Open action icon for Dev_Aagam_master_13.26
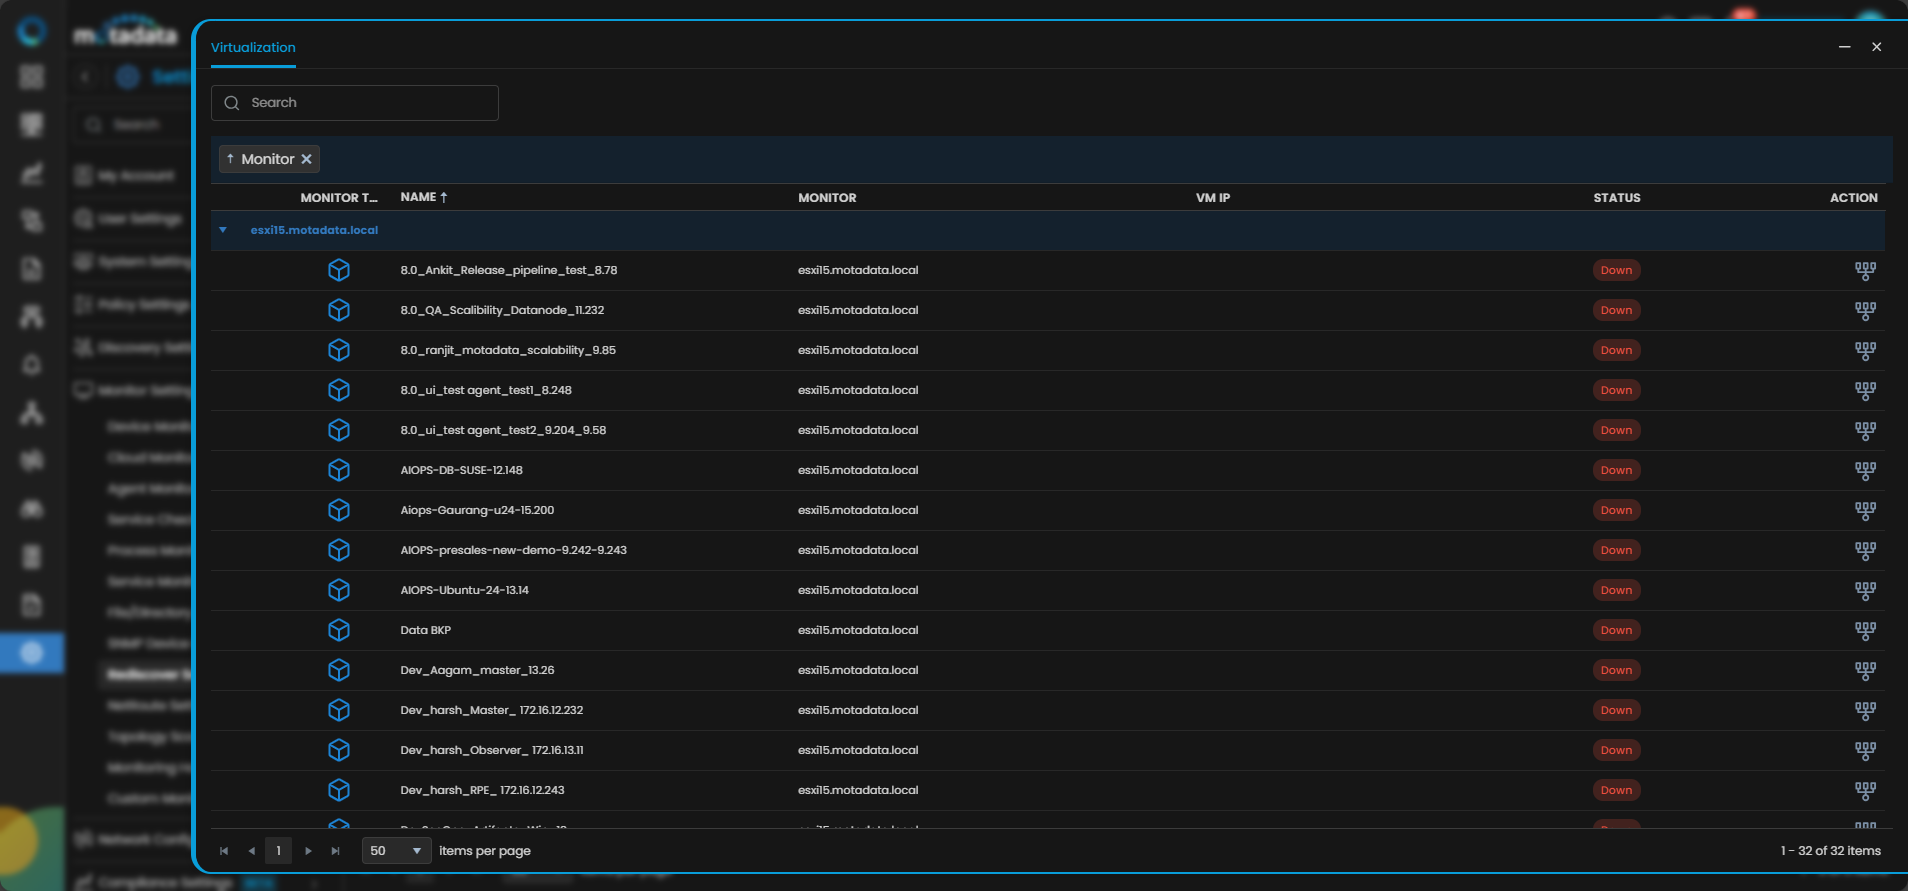The height and width of the screenshot is (891, 1908). tap(1865, 671)
